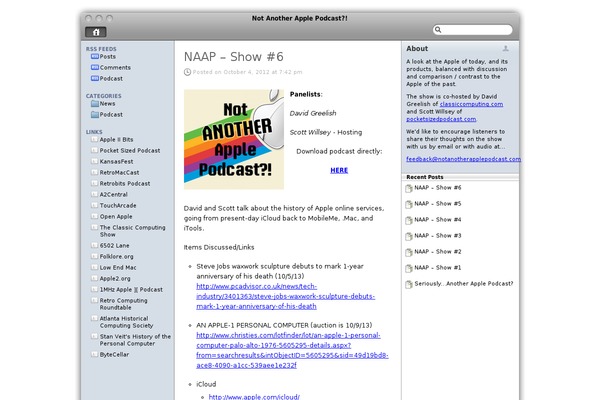The image size is (600, 400).
Task: Click the CATEGORIES sidebar heading
Action: 104,96
